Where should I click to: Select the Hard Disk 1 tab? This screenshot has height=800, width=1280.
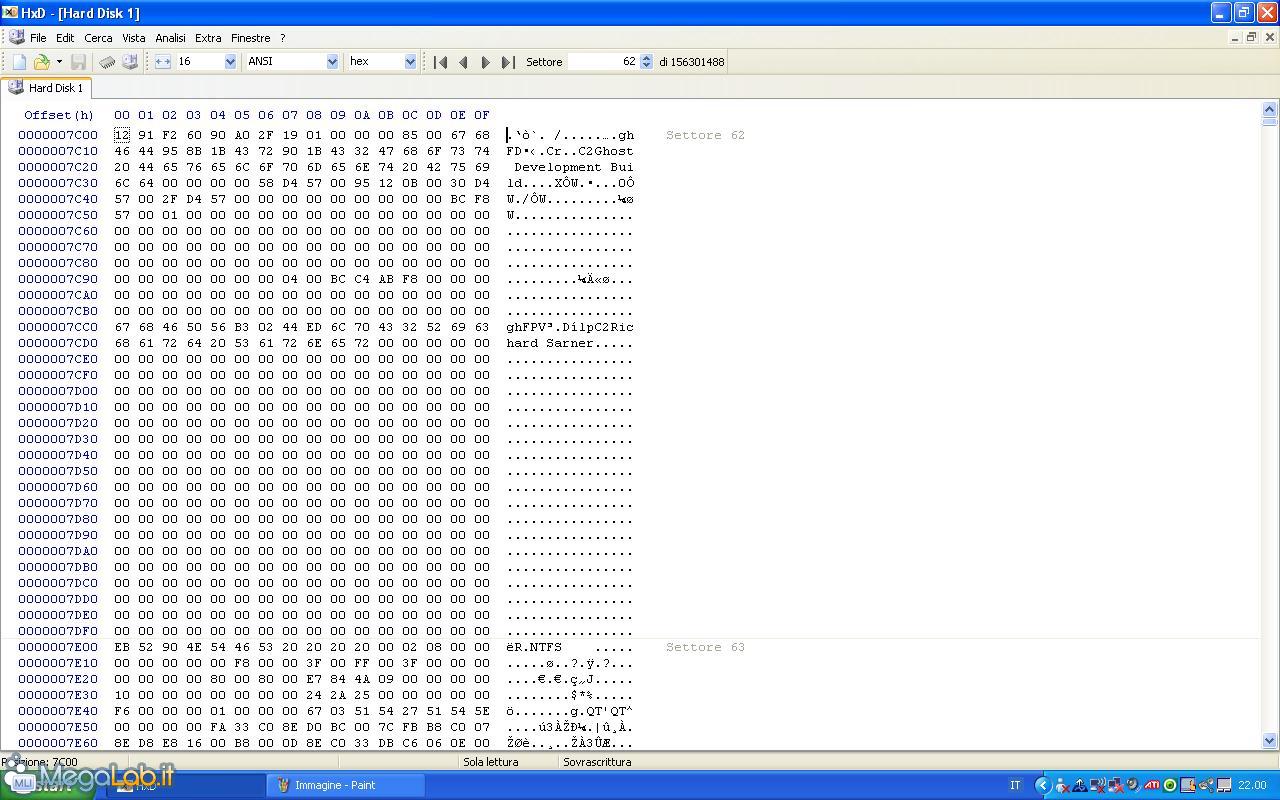tap(47, 88)
